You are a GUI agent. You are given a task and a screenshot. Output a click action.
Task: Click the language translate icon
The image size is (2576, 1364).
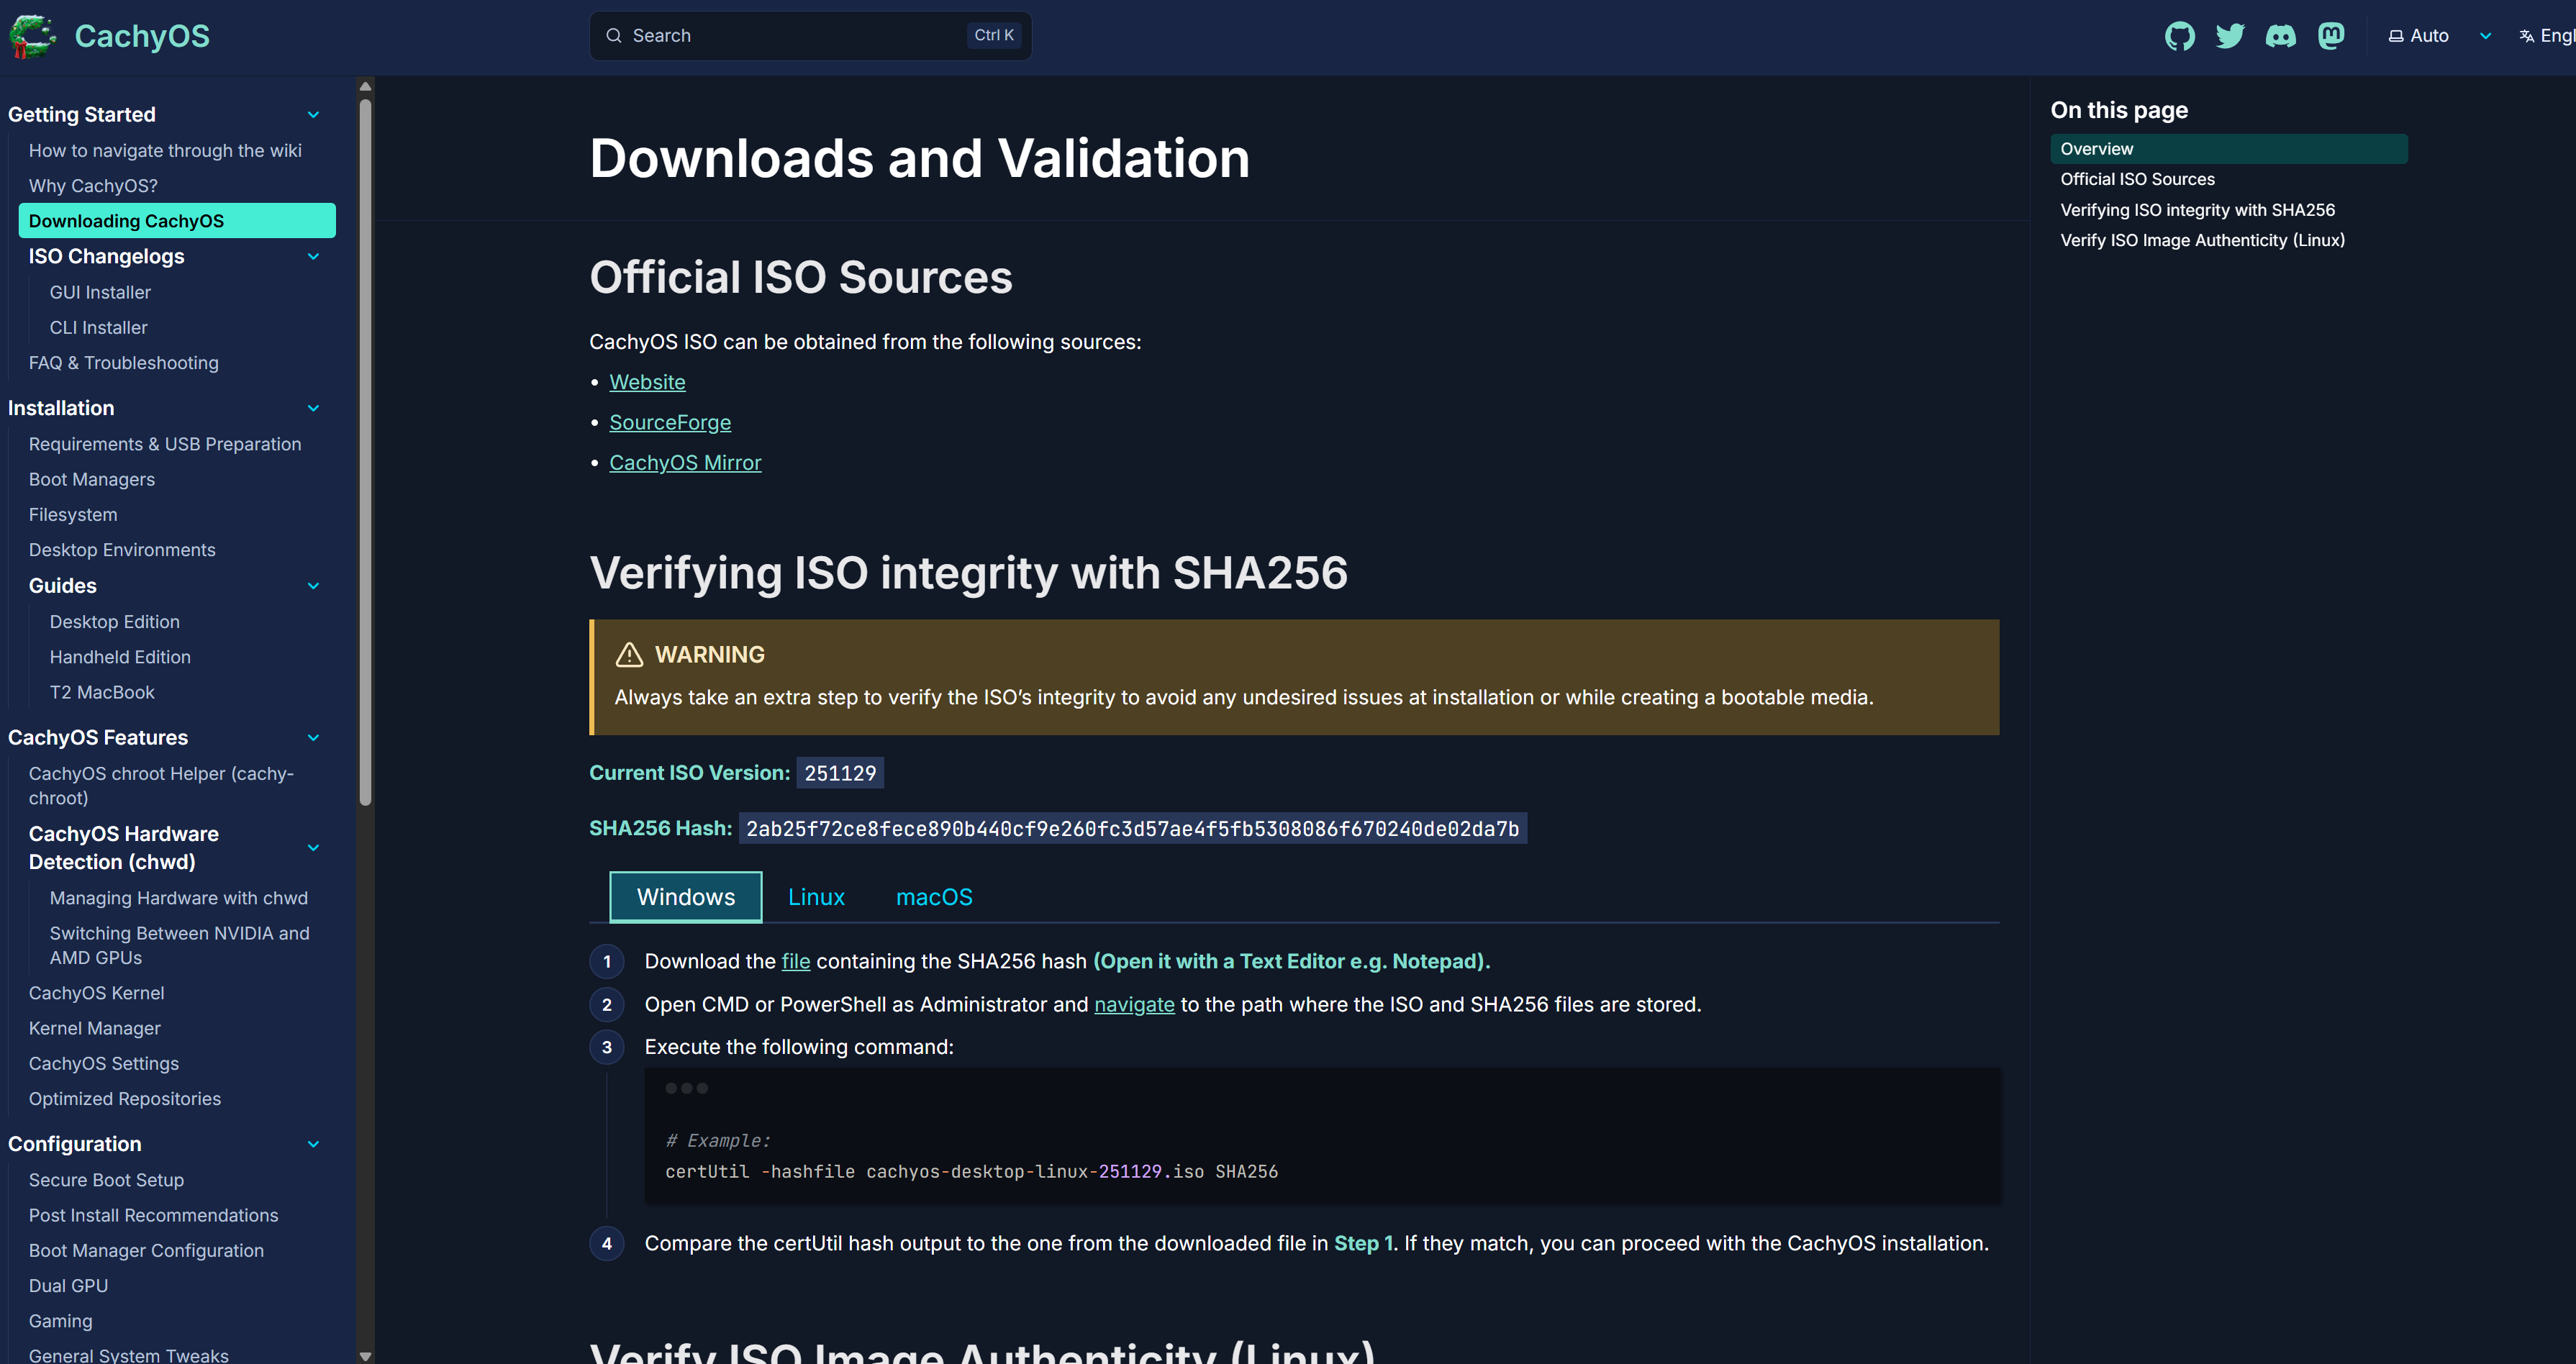[2526, 36]
